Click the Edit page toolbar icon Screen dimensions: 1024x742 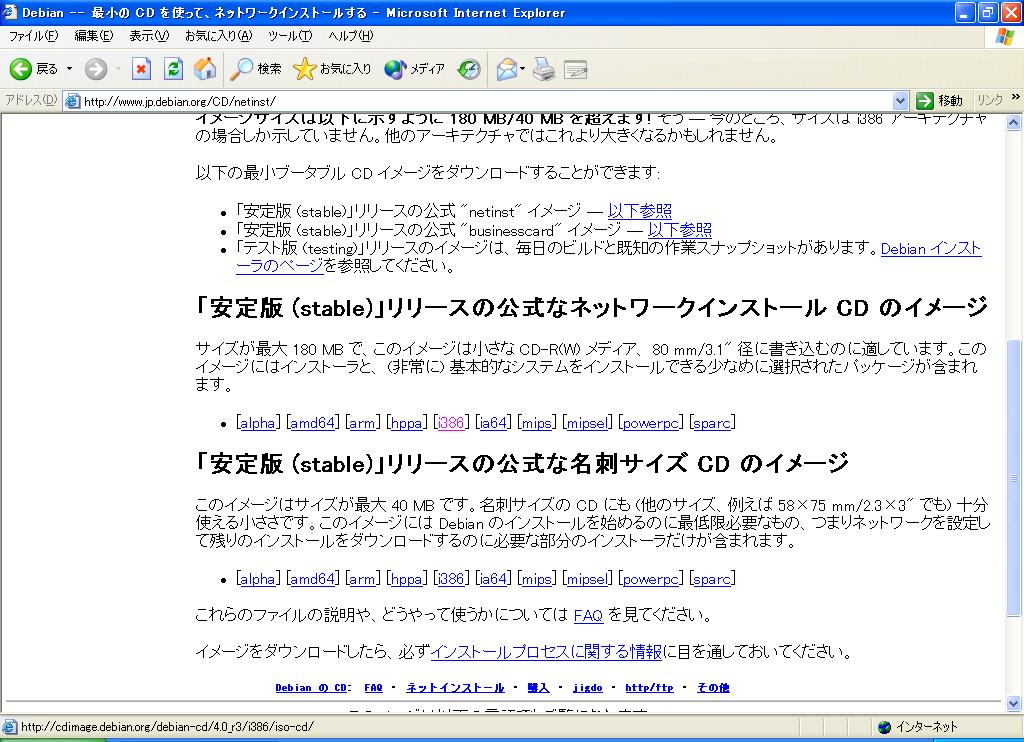[x=575, y=69]
